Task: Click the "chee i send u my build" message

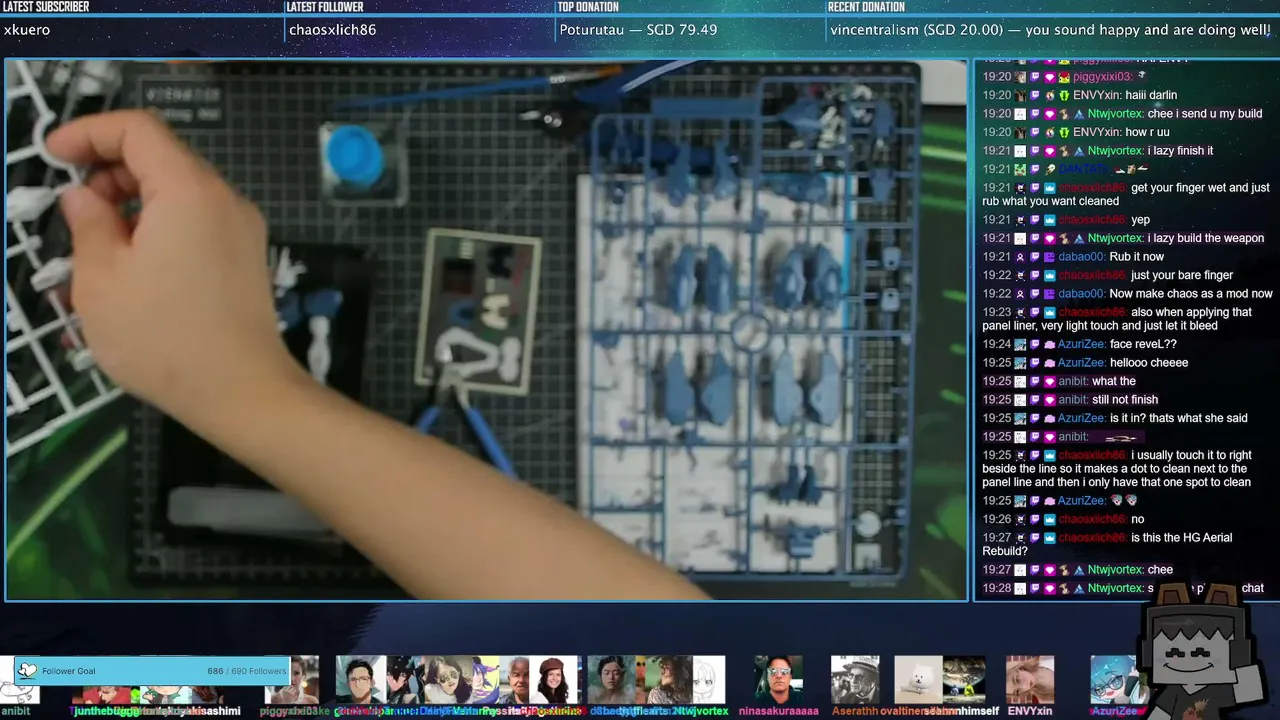Action: point(1205,114)
